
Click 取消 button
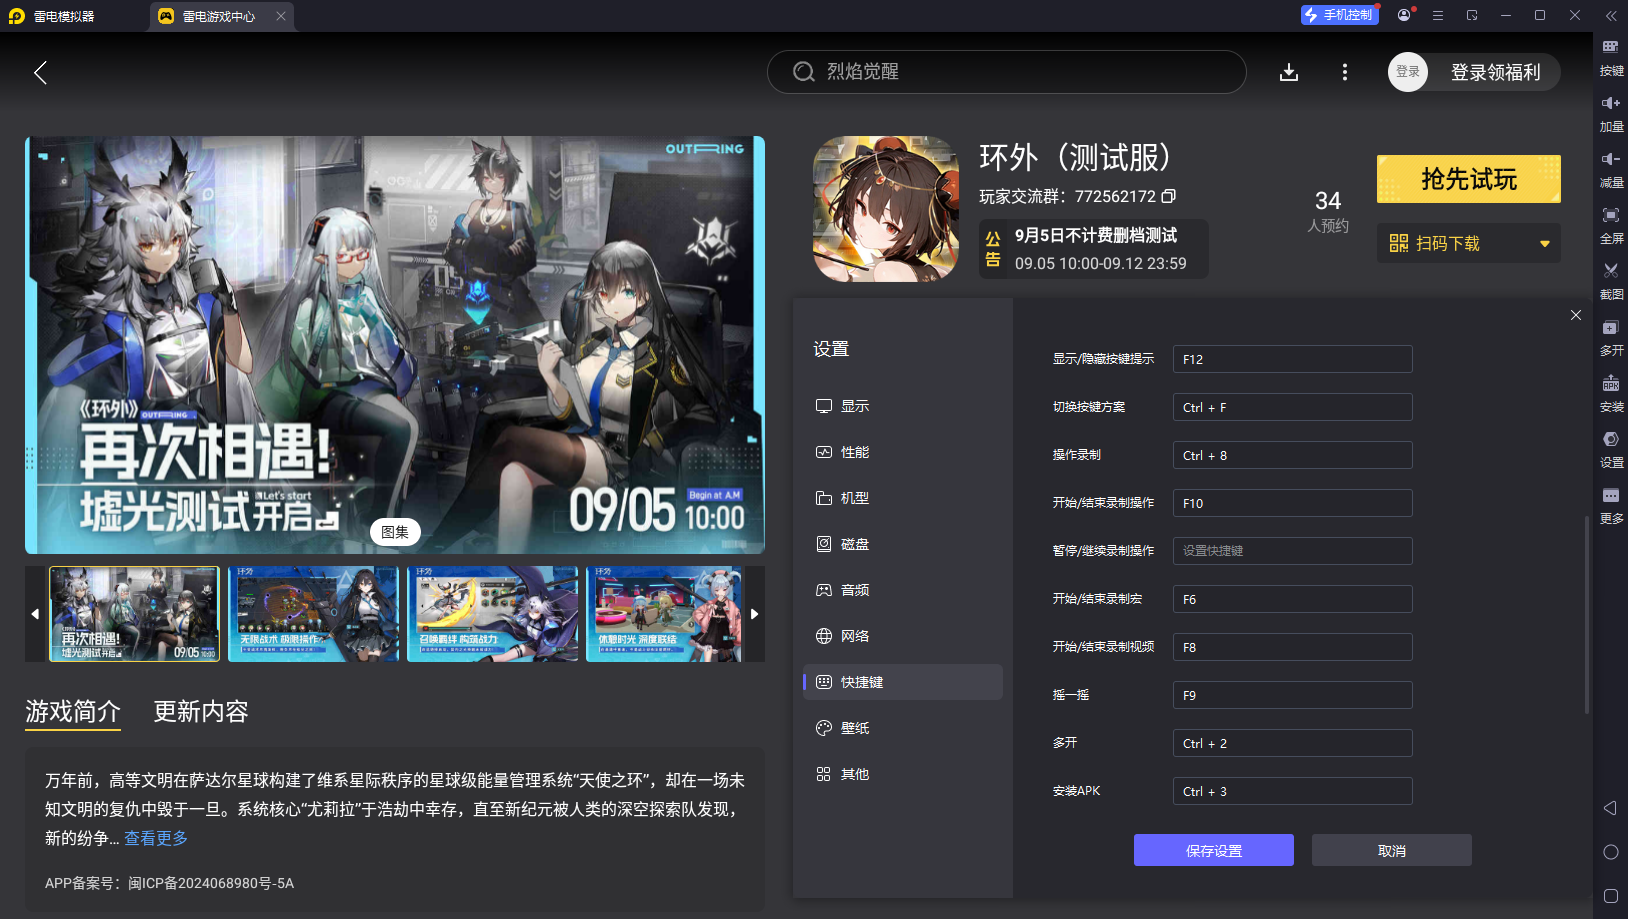(x=1391, y=850)
